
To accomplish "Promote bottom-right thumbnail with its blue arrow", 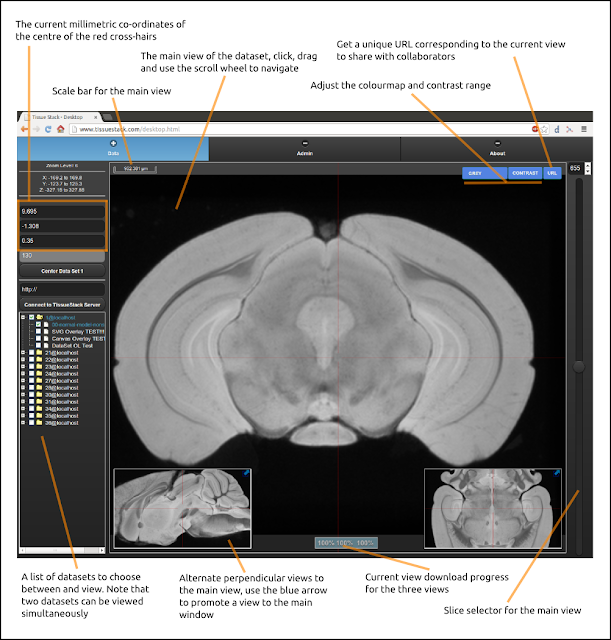I will (557, 473).
